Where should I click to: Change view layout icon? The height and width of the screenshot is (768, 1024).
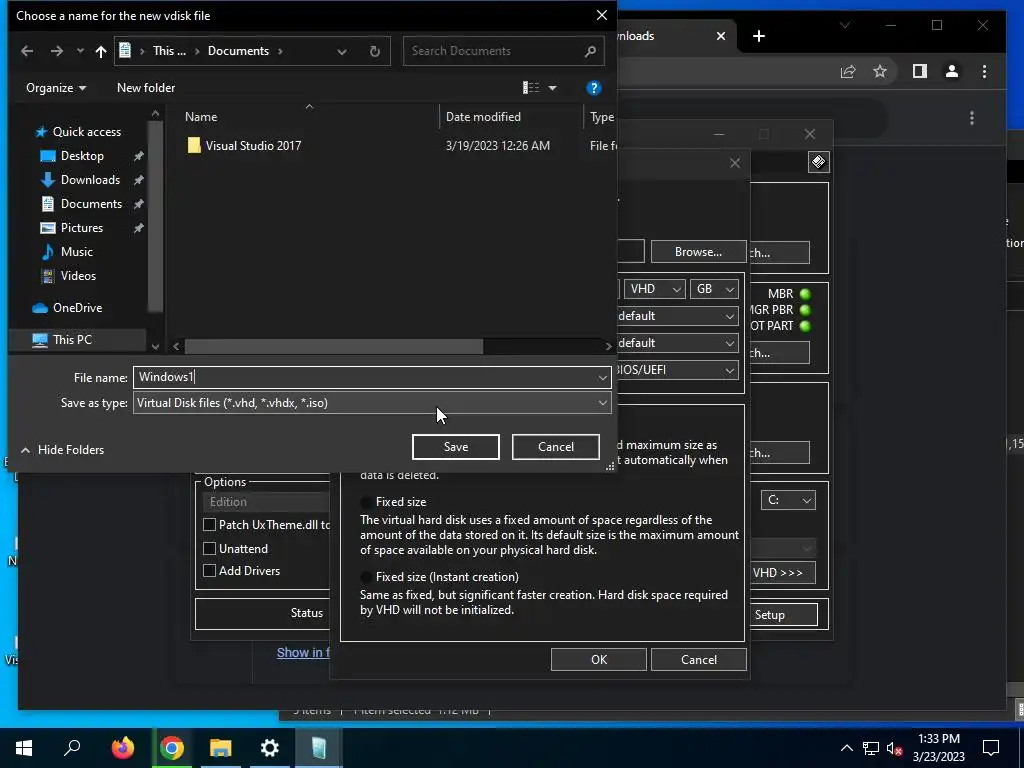coord(531,88)
